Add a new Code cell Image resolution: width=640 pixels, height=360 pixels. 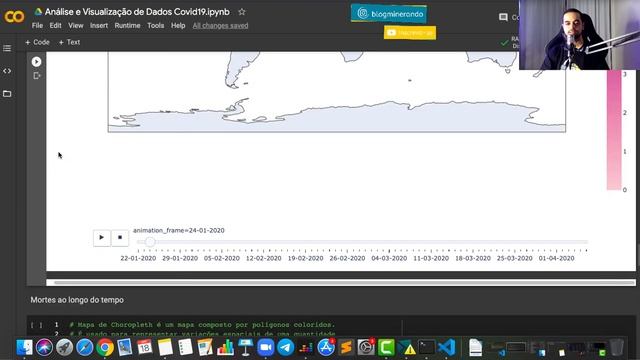coord(37,42)
